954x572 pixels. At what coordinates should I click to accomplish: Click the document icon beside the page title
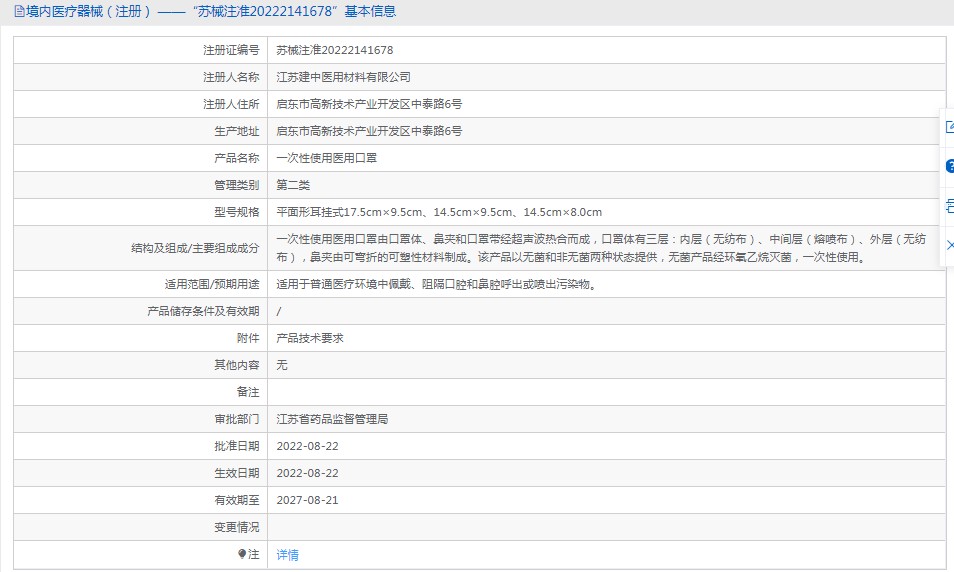19,11
